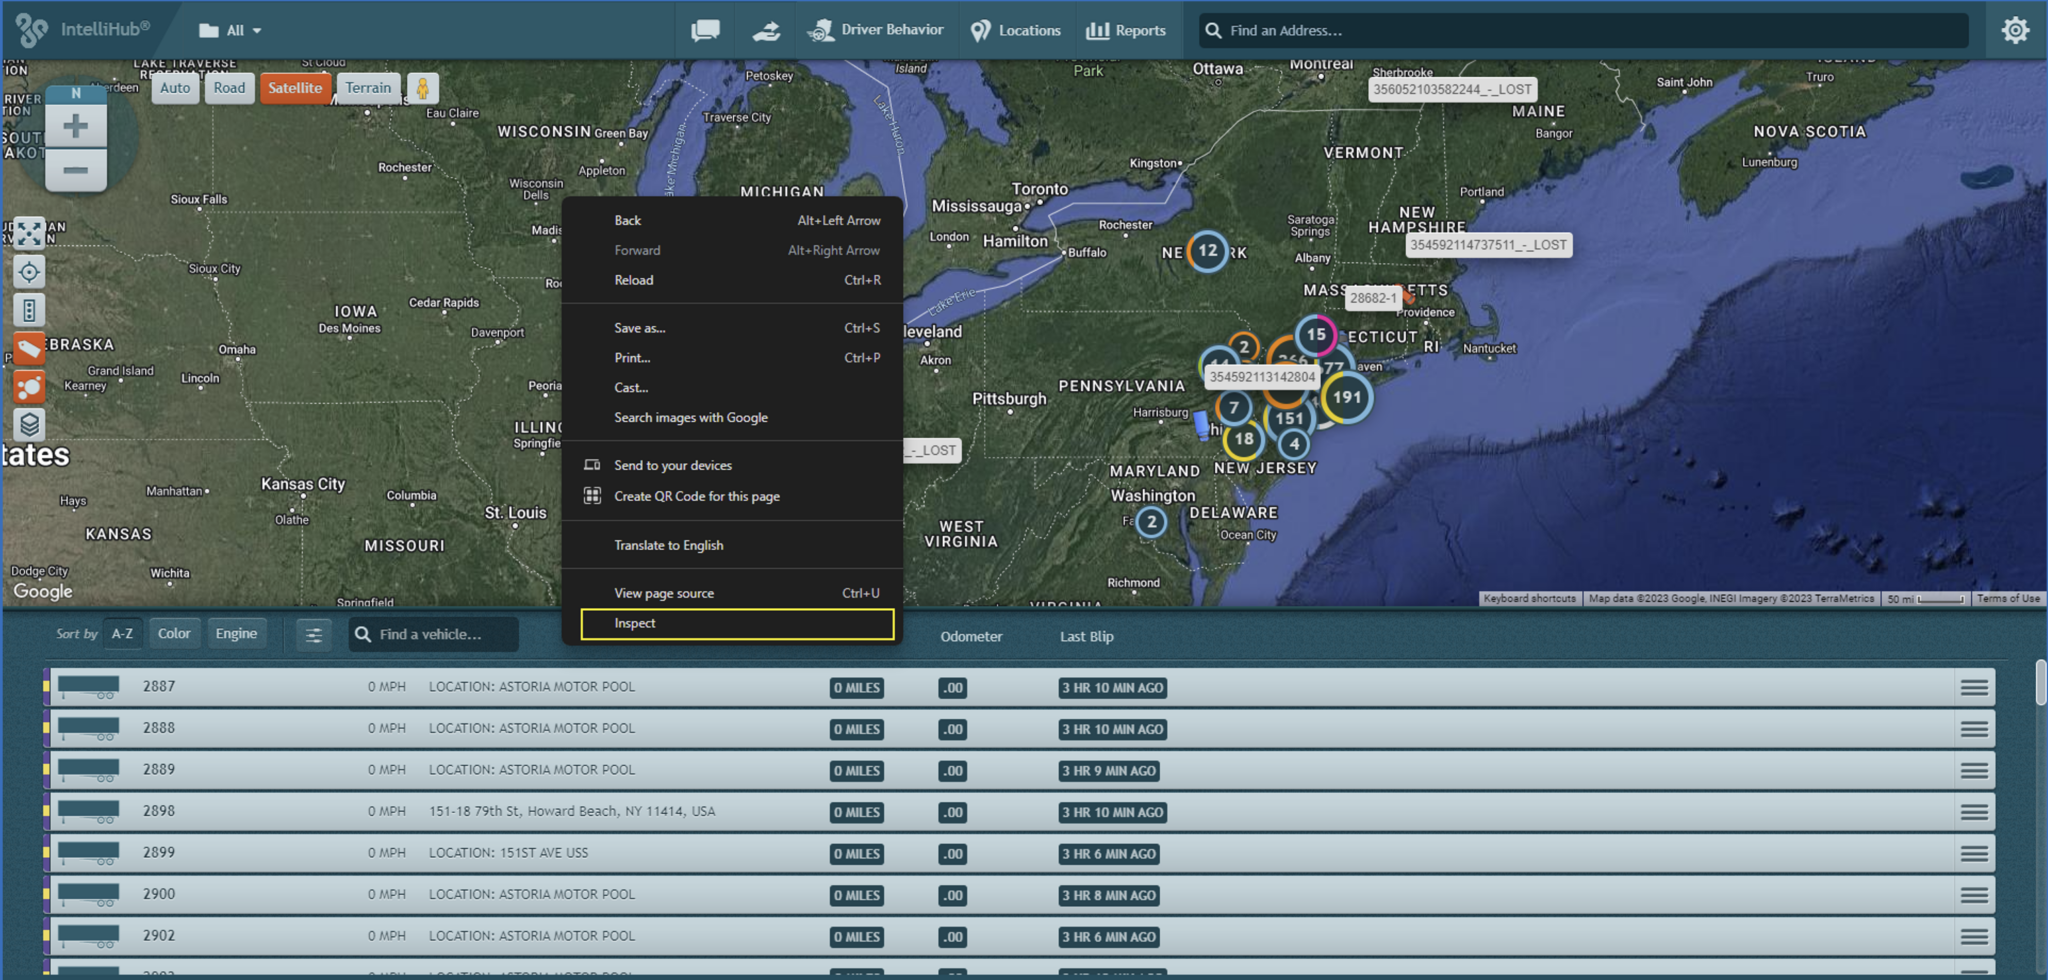The height and width of the screenshot is (980, 2048).
Task: Click the orange tag icon on map sidebar
Action: [x=29, y=348]
